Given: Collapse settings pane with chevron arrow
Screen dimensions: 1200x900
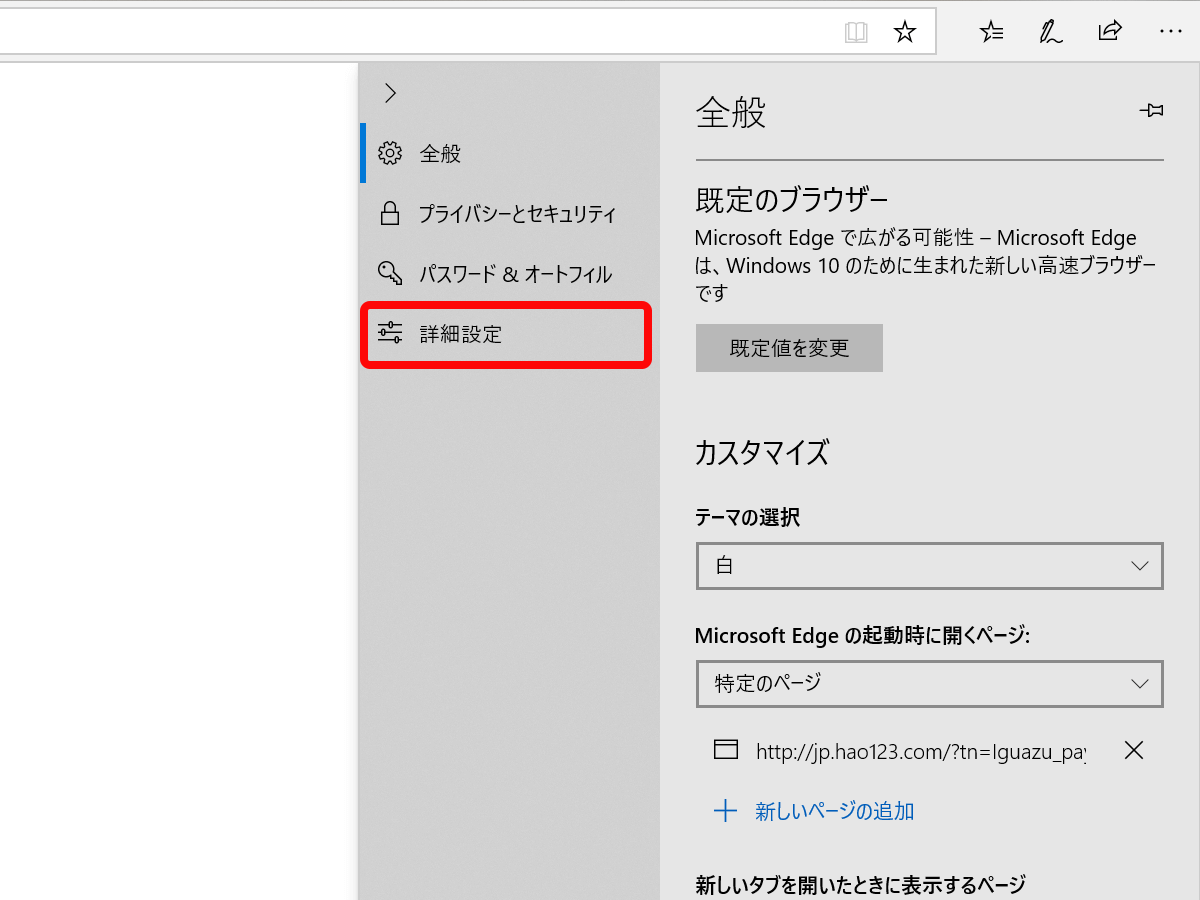Looking at the screenshot, I should tap(390, 93).
